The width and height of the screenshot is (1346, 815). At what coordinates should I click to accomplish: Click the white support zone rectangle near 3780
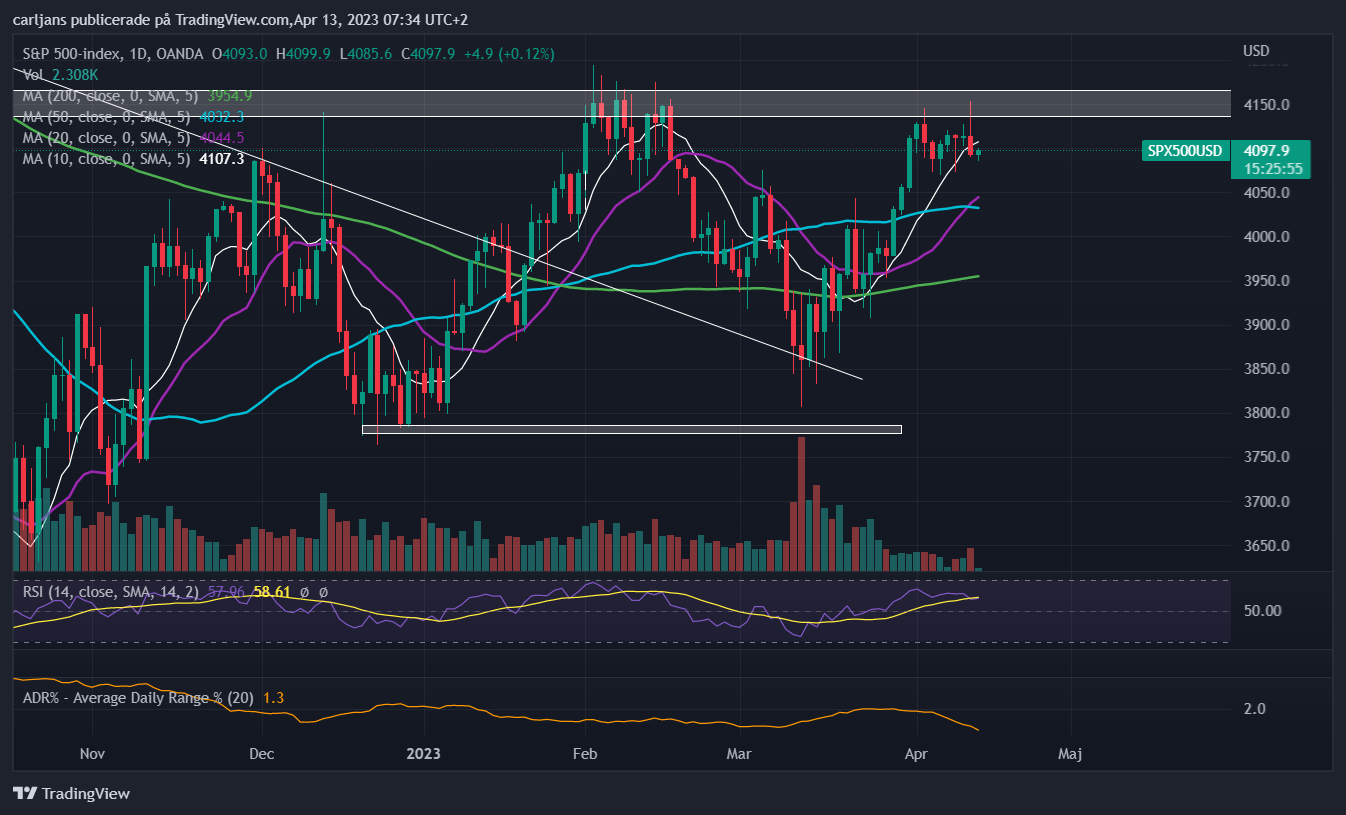631,429
